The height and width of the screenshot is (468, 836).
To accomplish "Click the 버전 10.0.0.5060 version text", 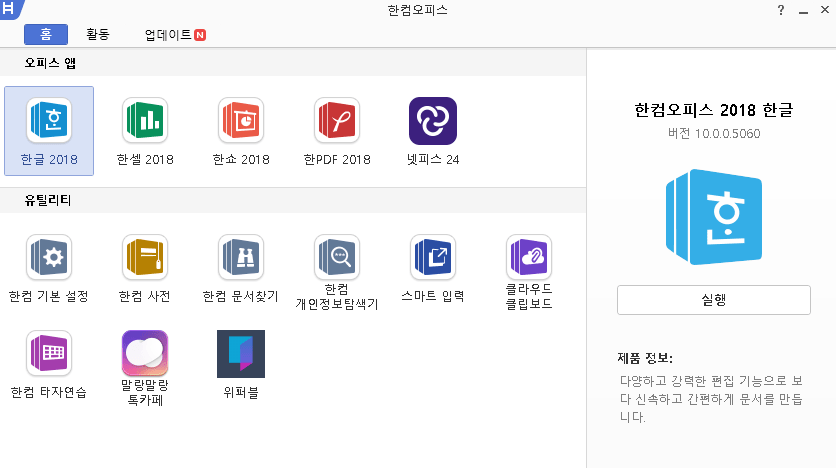I will pyautogui.click(x=714, y=133).
